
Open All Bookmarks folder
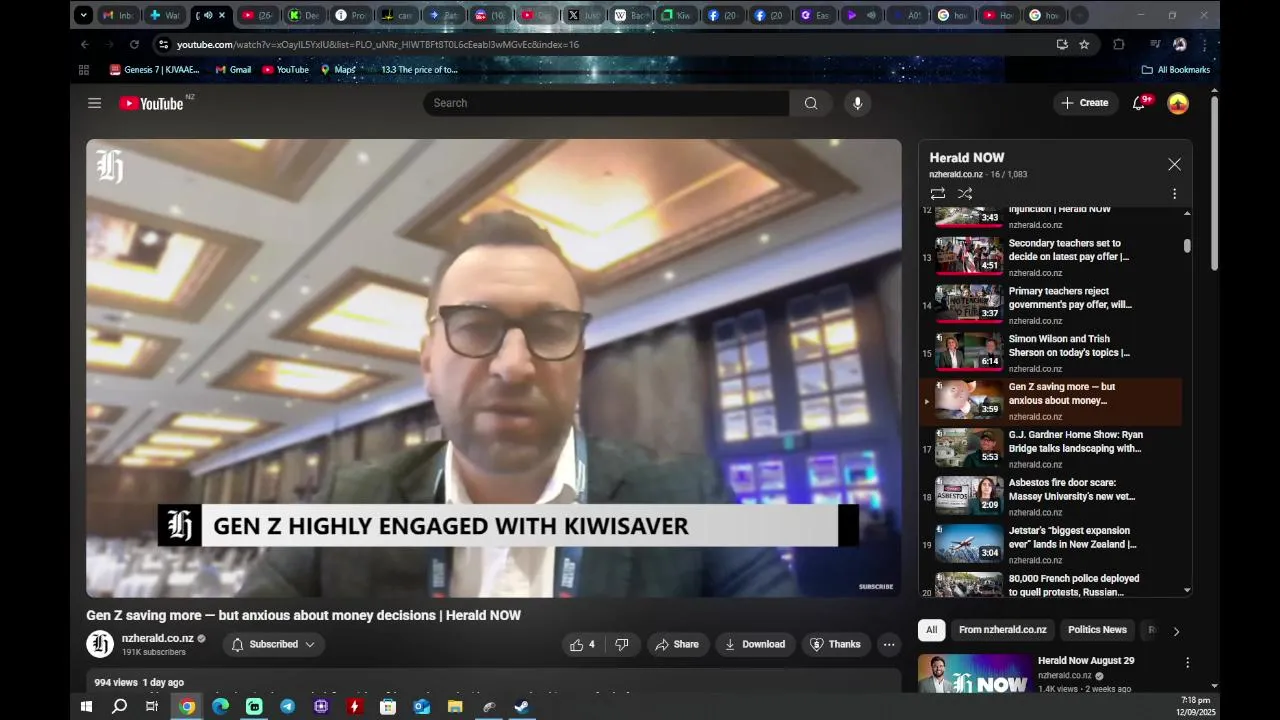1176,70
